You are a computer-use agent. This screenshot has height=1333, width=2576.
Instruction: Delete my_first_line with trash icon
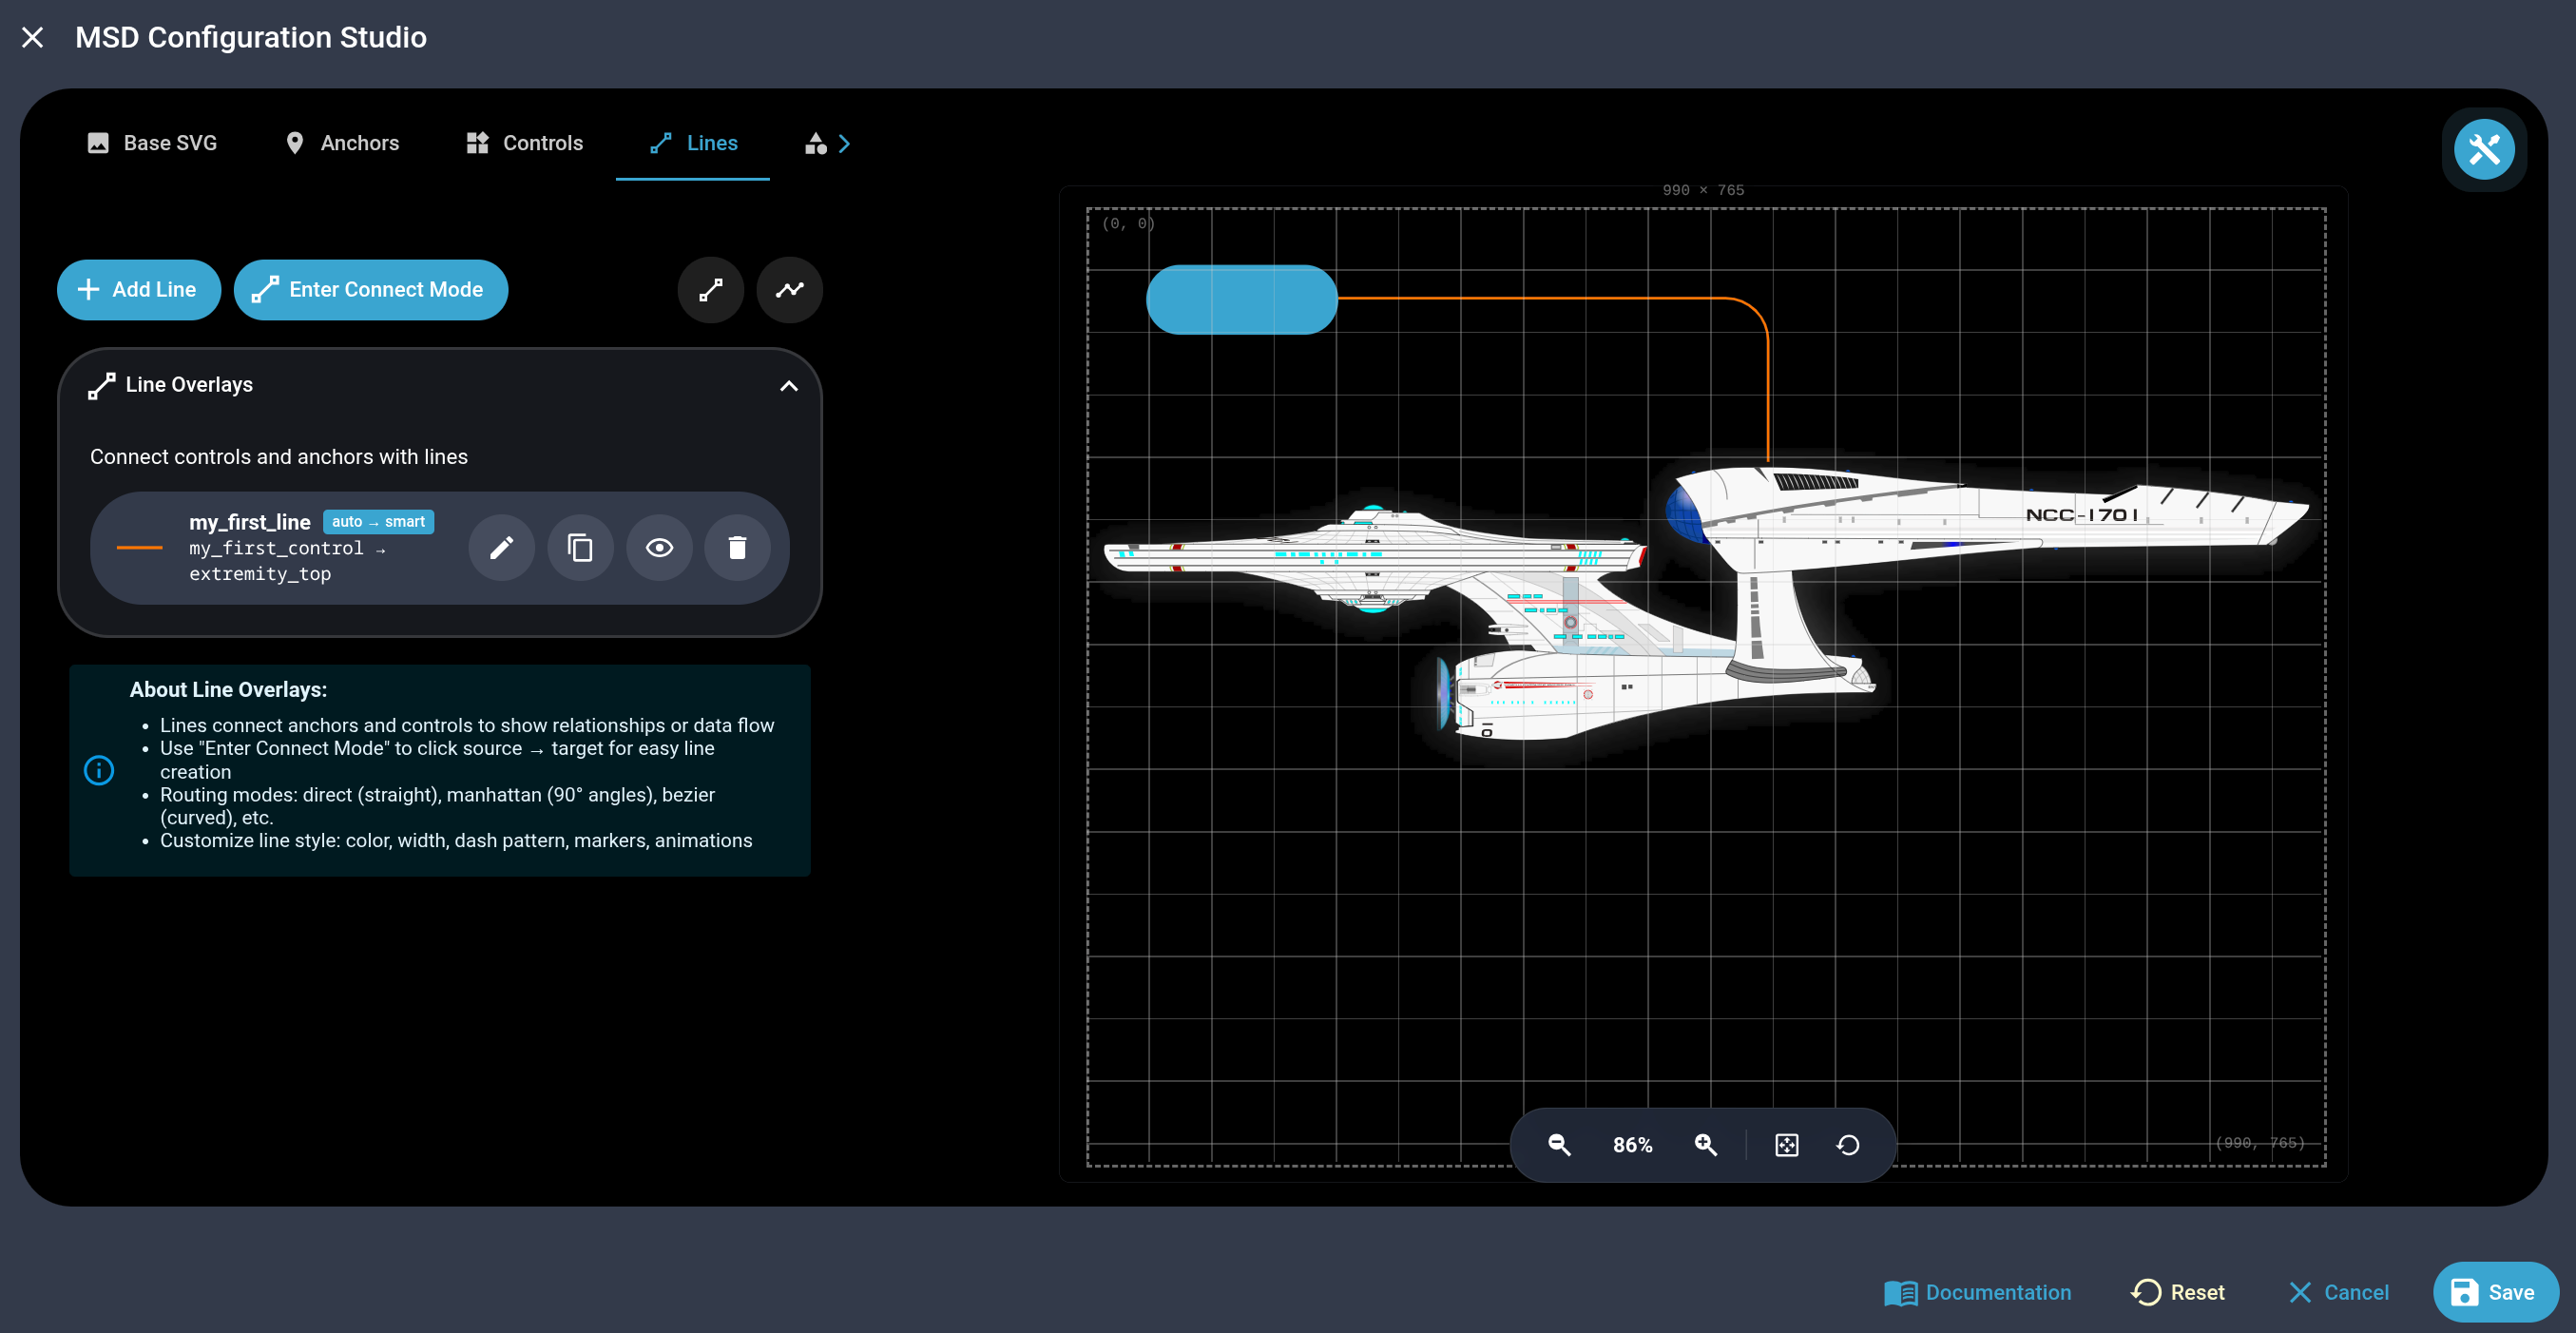[738, 547]
